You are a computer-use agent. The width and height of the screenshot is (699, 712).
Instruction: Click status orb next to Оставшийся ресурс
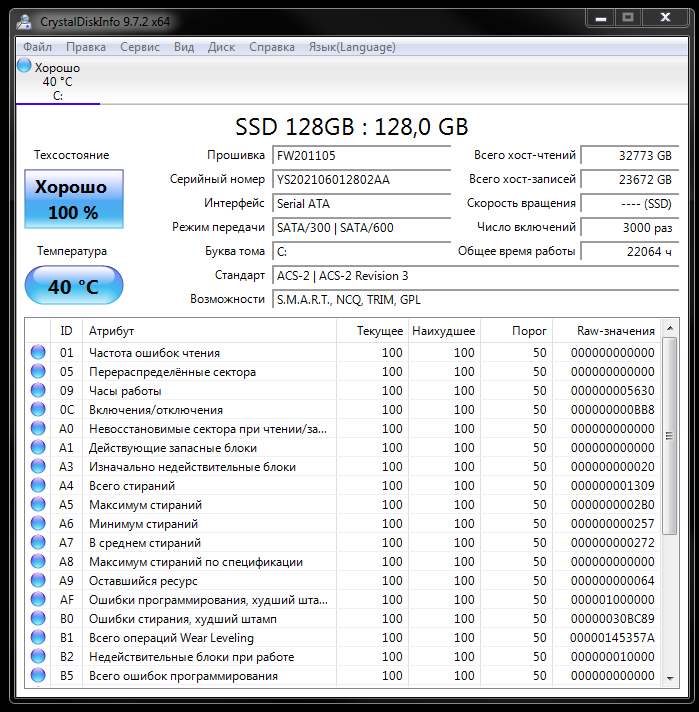pyautogui.click(x=38, y=580)
